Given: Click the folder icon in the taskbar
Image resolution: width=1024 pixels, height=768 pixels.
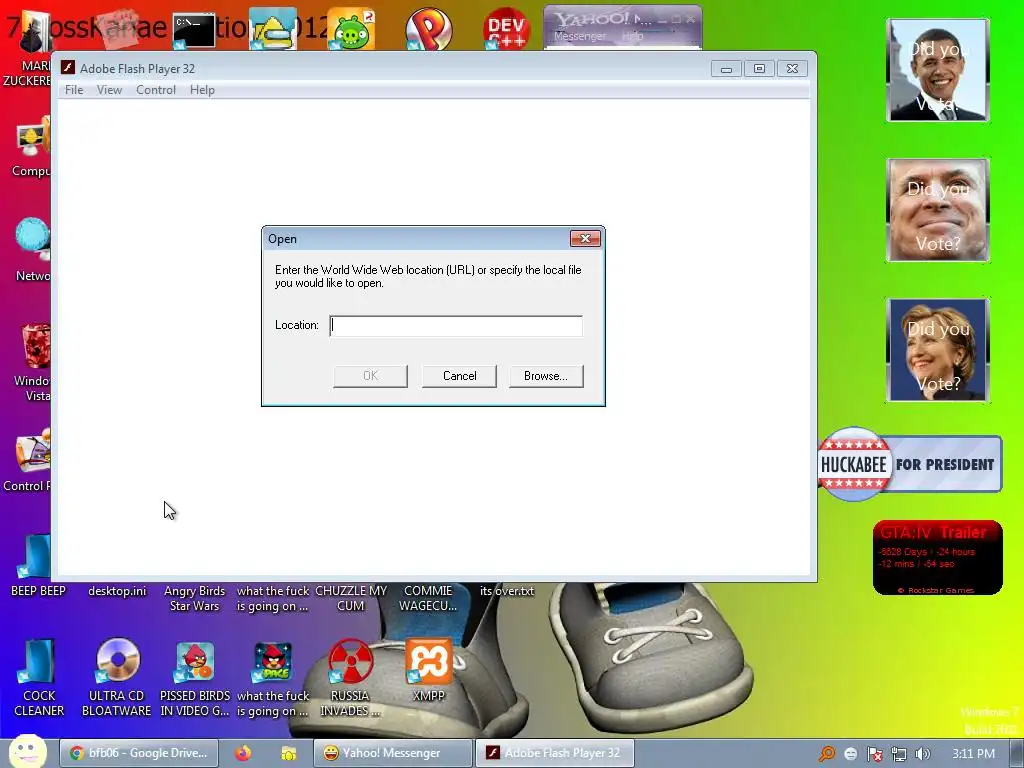Looking at the screenshot, I should click(x=289, y=753).
